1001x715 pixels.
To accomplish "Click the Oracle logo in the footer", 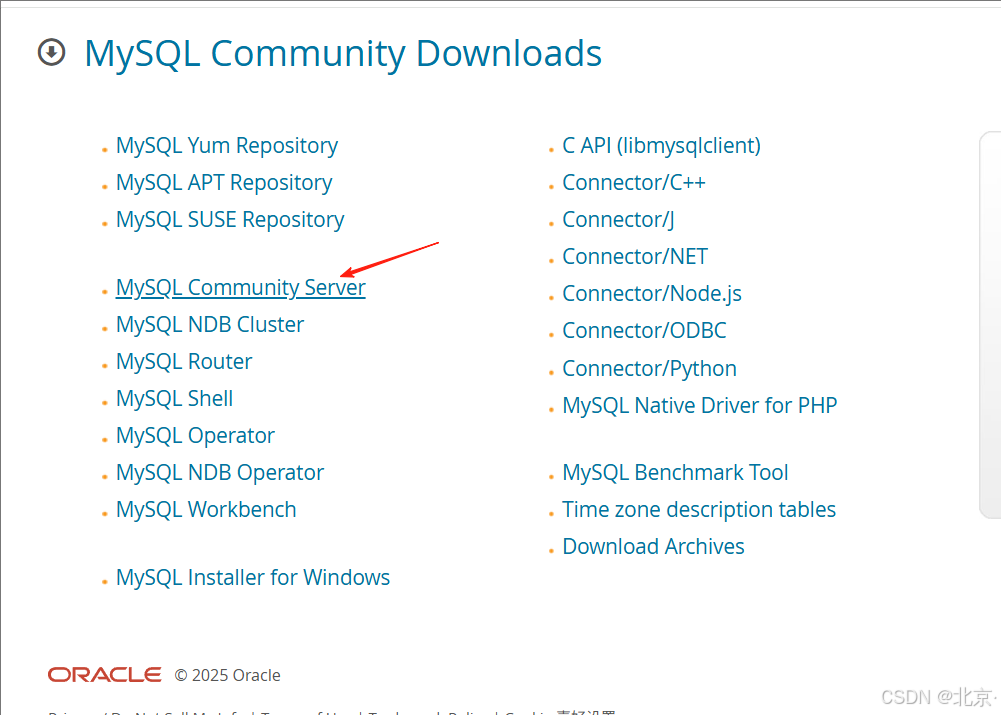I will 105,675.
